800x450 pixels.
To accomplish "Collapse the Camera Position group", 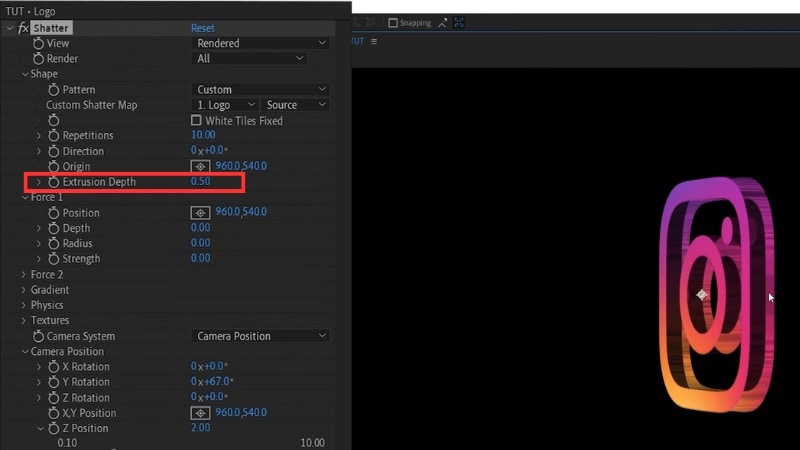I will coord(24,352).
